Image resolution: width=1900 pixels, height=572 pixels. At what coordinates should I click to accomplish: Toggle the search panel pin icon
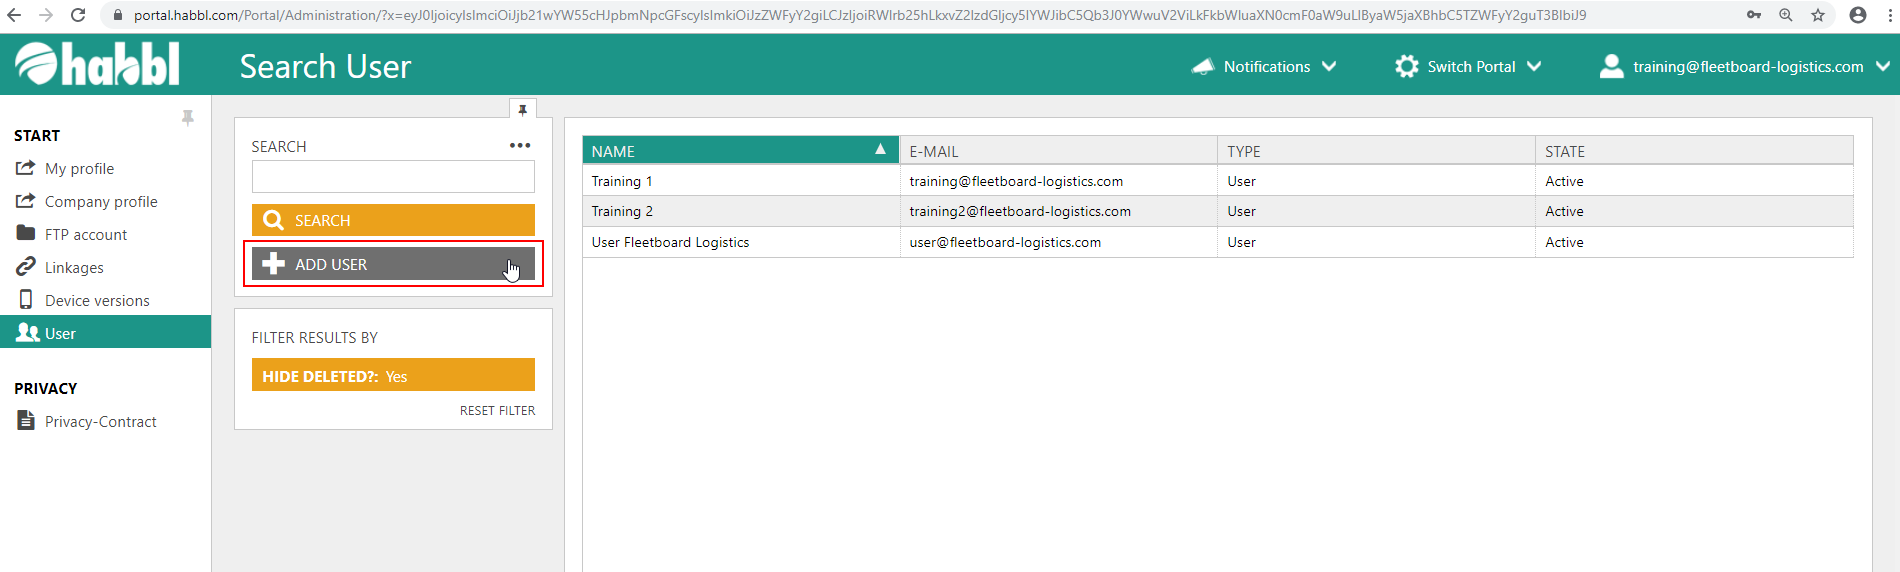522,110
